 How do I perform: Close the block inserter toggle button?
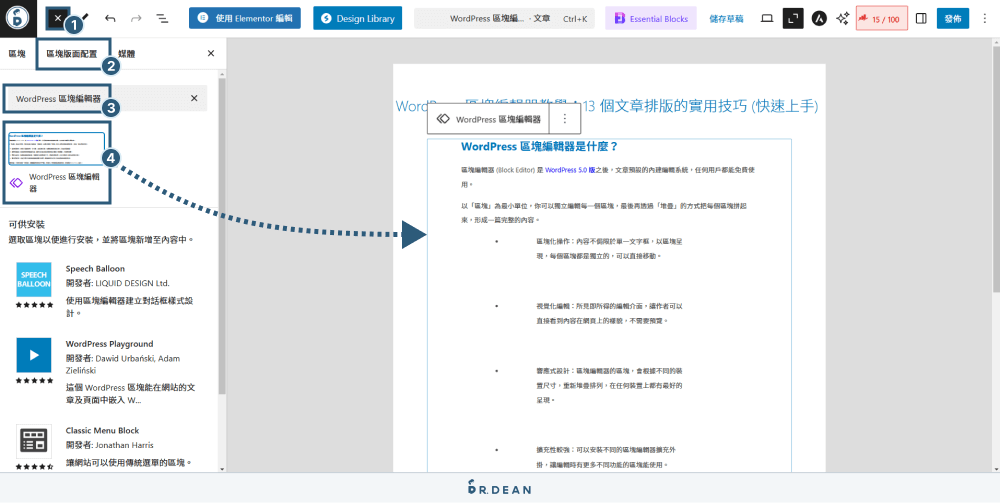(x=58, y=18)
